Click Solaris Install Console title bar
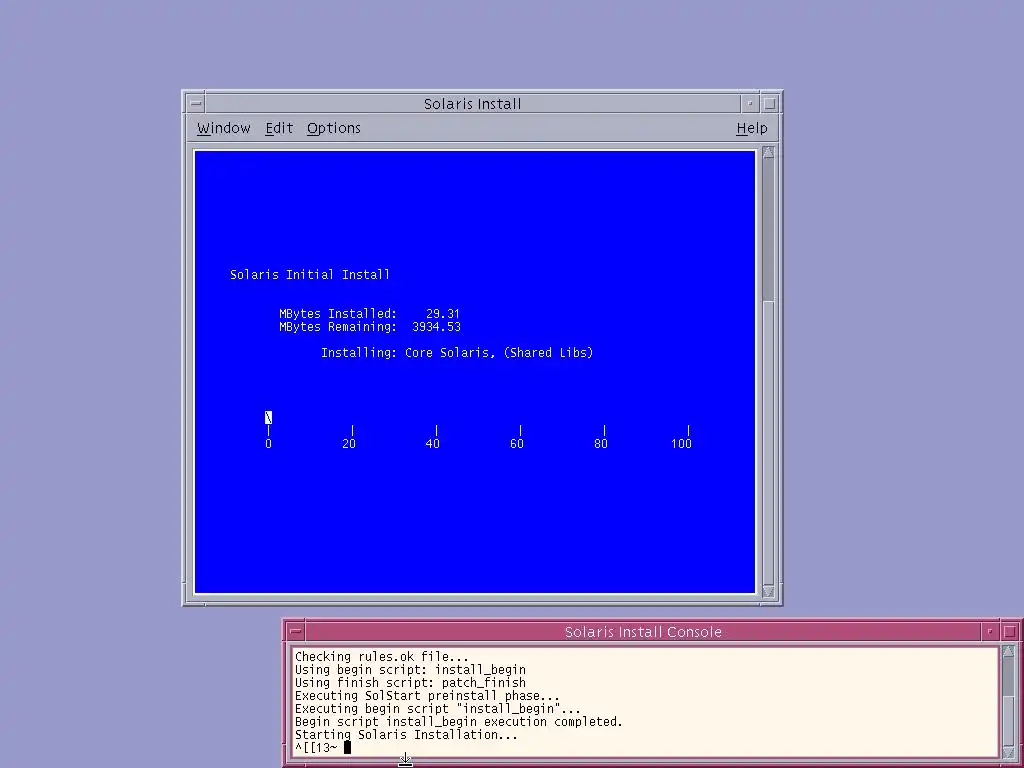 coord(643,632)
